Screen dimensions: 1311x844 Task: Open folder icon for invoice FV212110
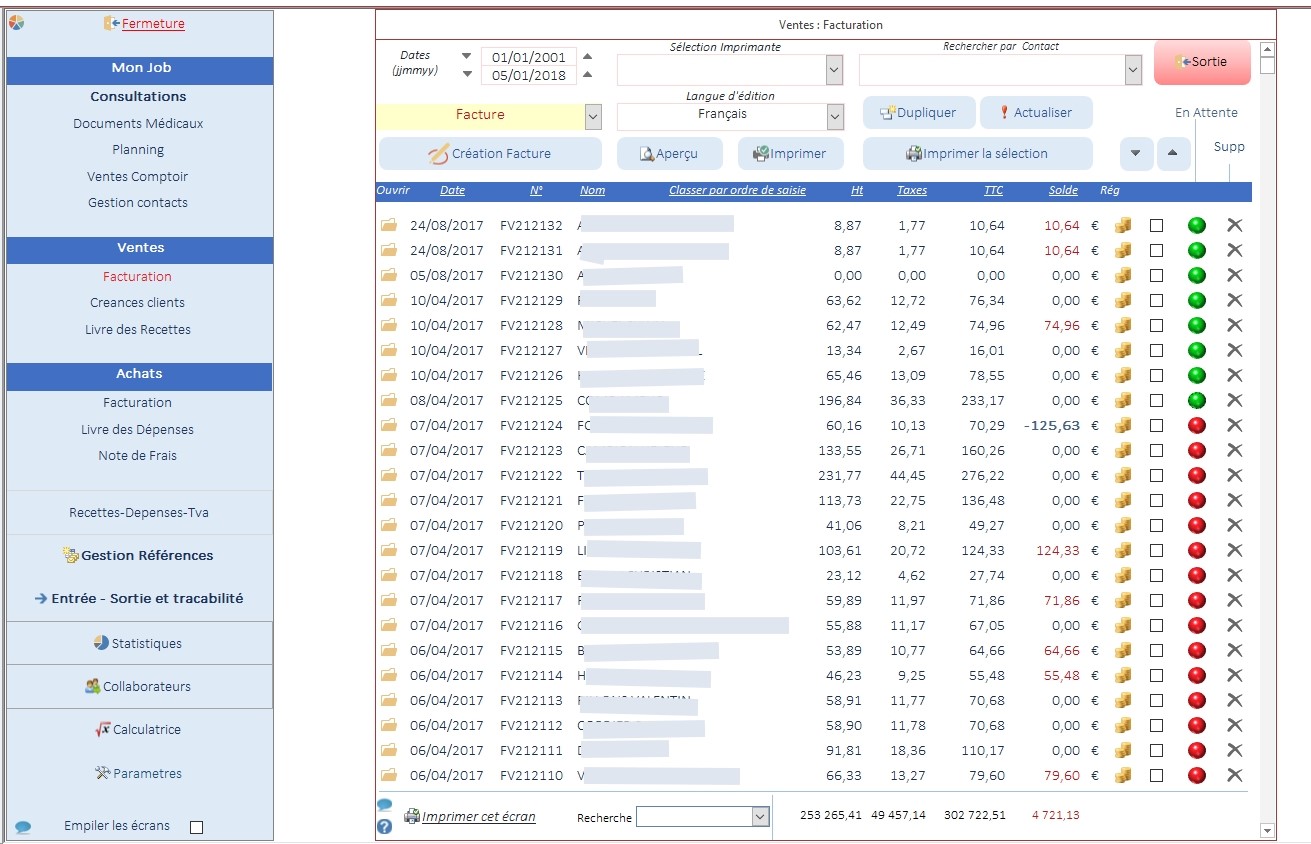click(389, 775)
